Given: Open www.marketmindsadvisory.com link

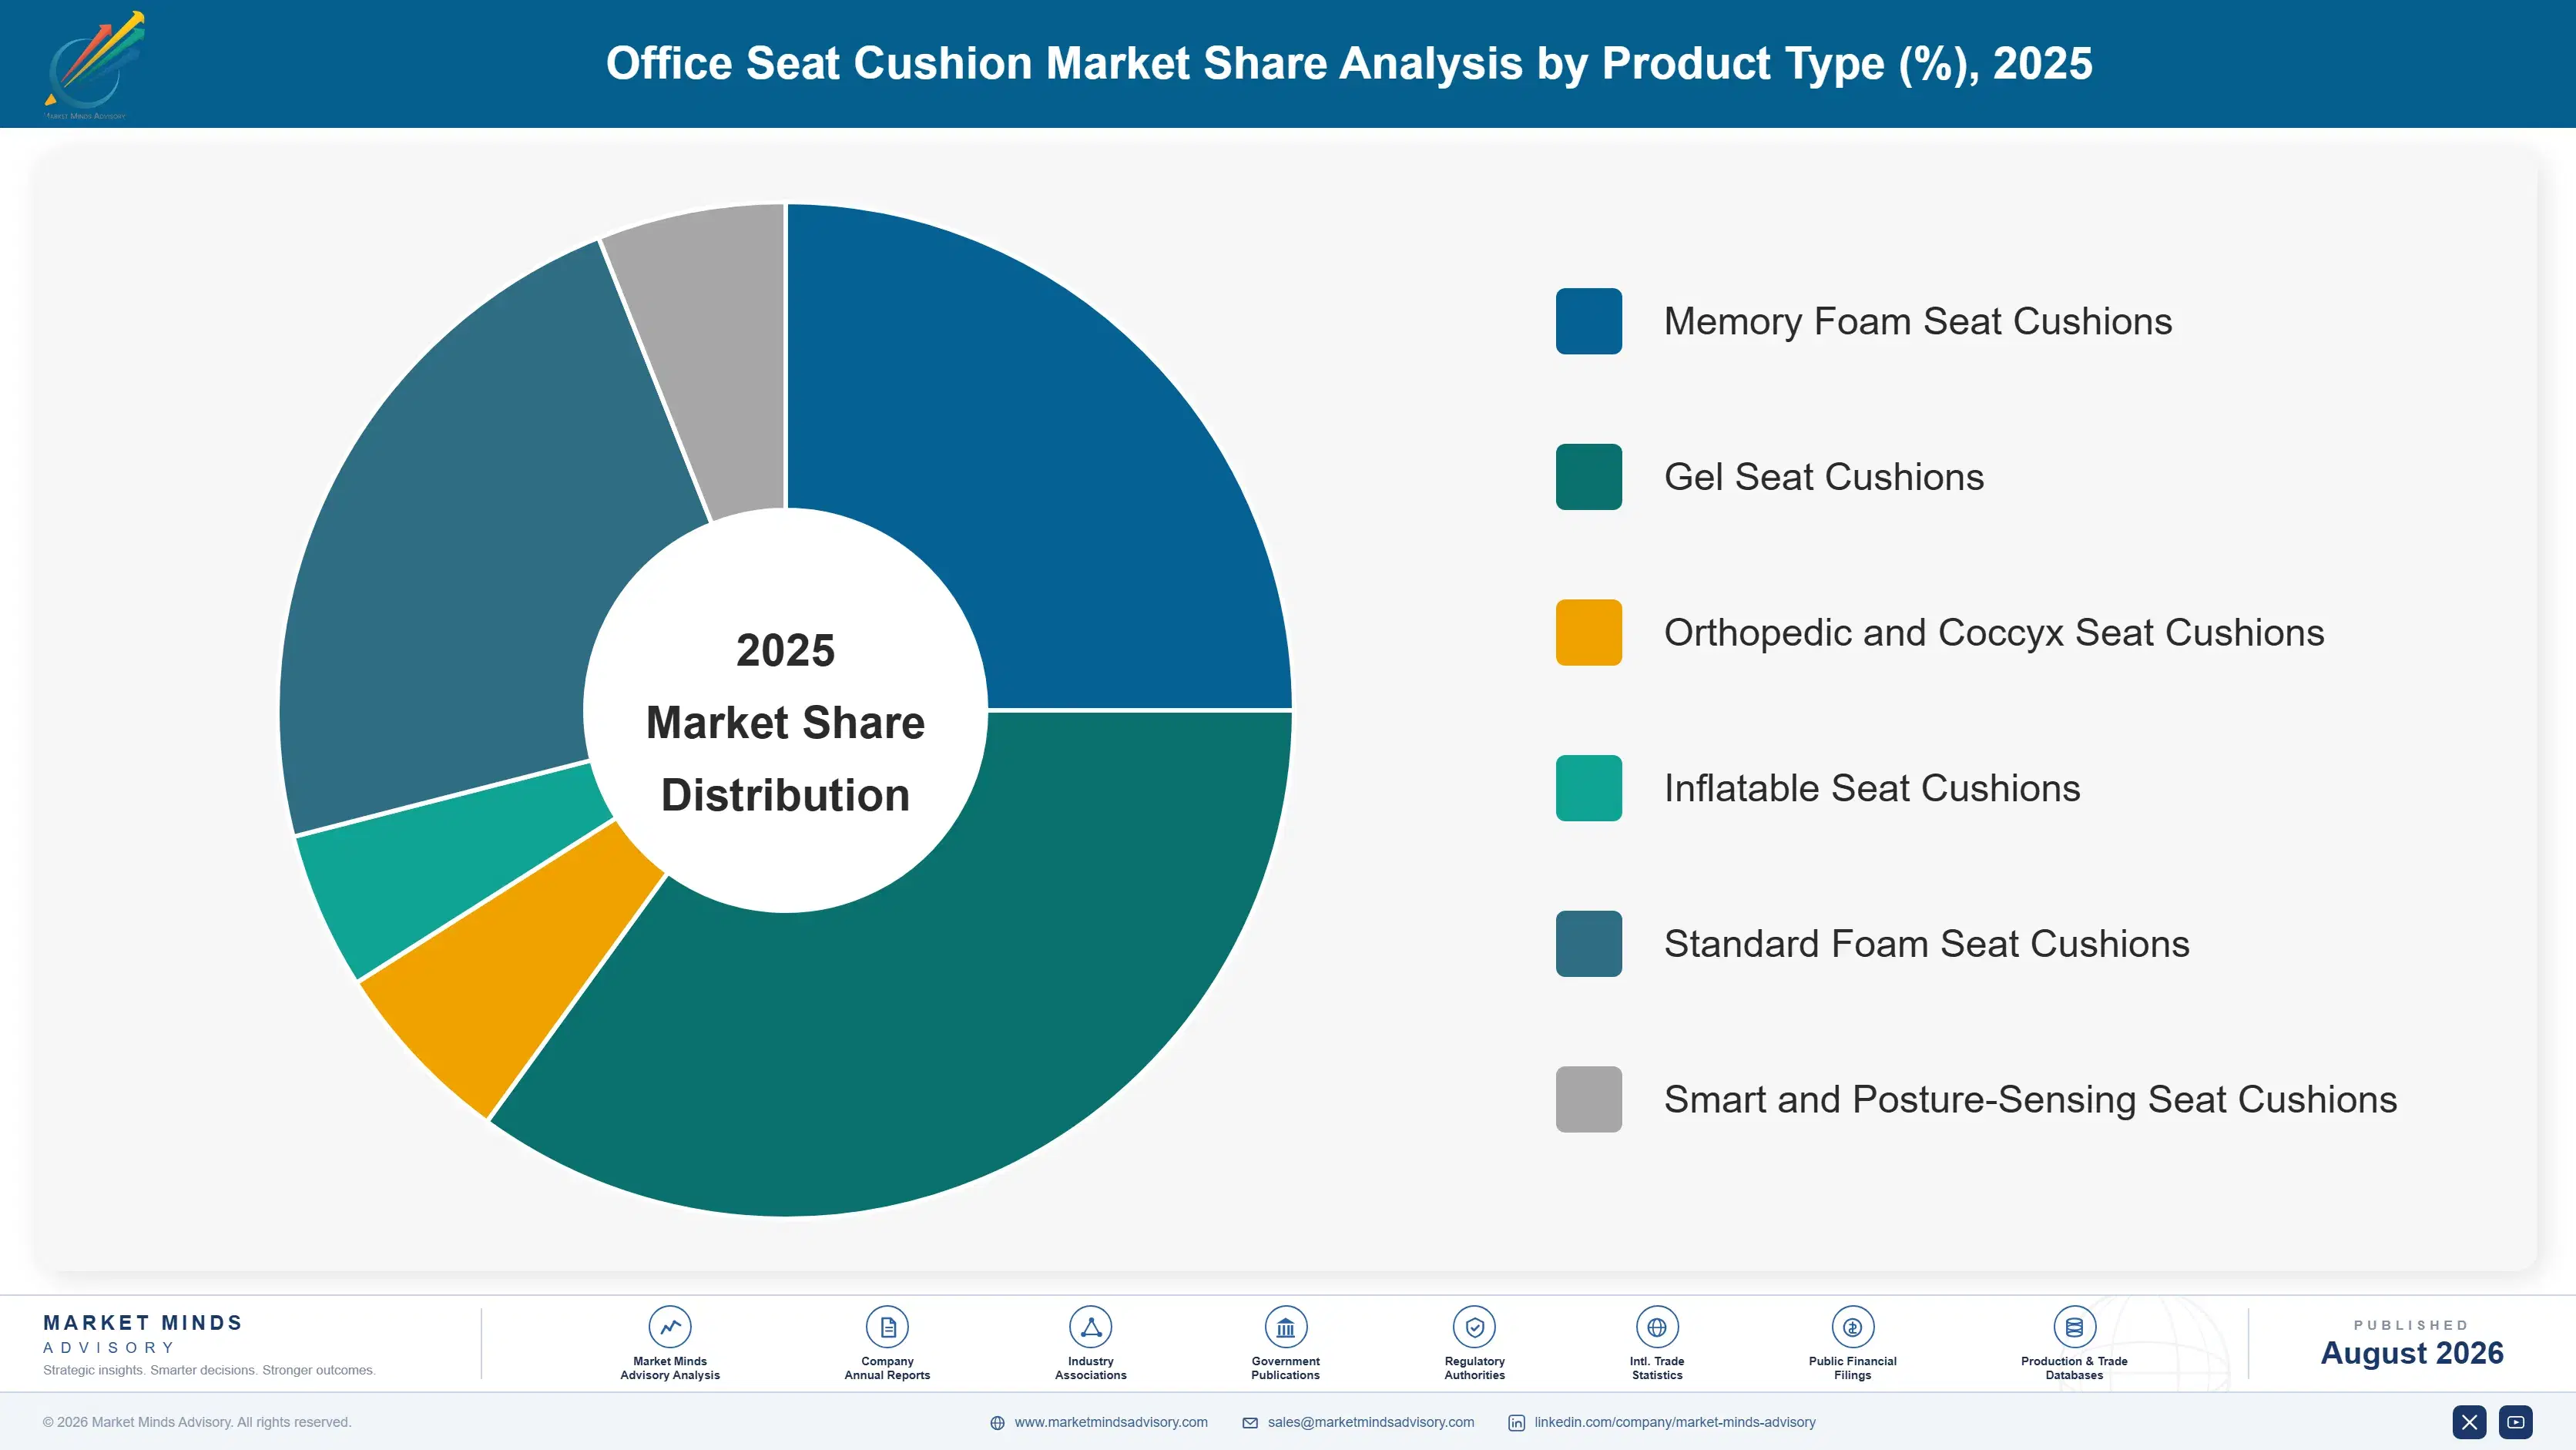Looking at the screenshot, I should (1111, 1422).
